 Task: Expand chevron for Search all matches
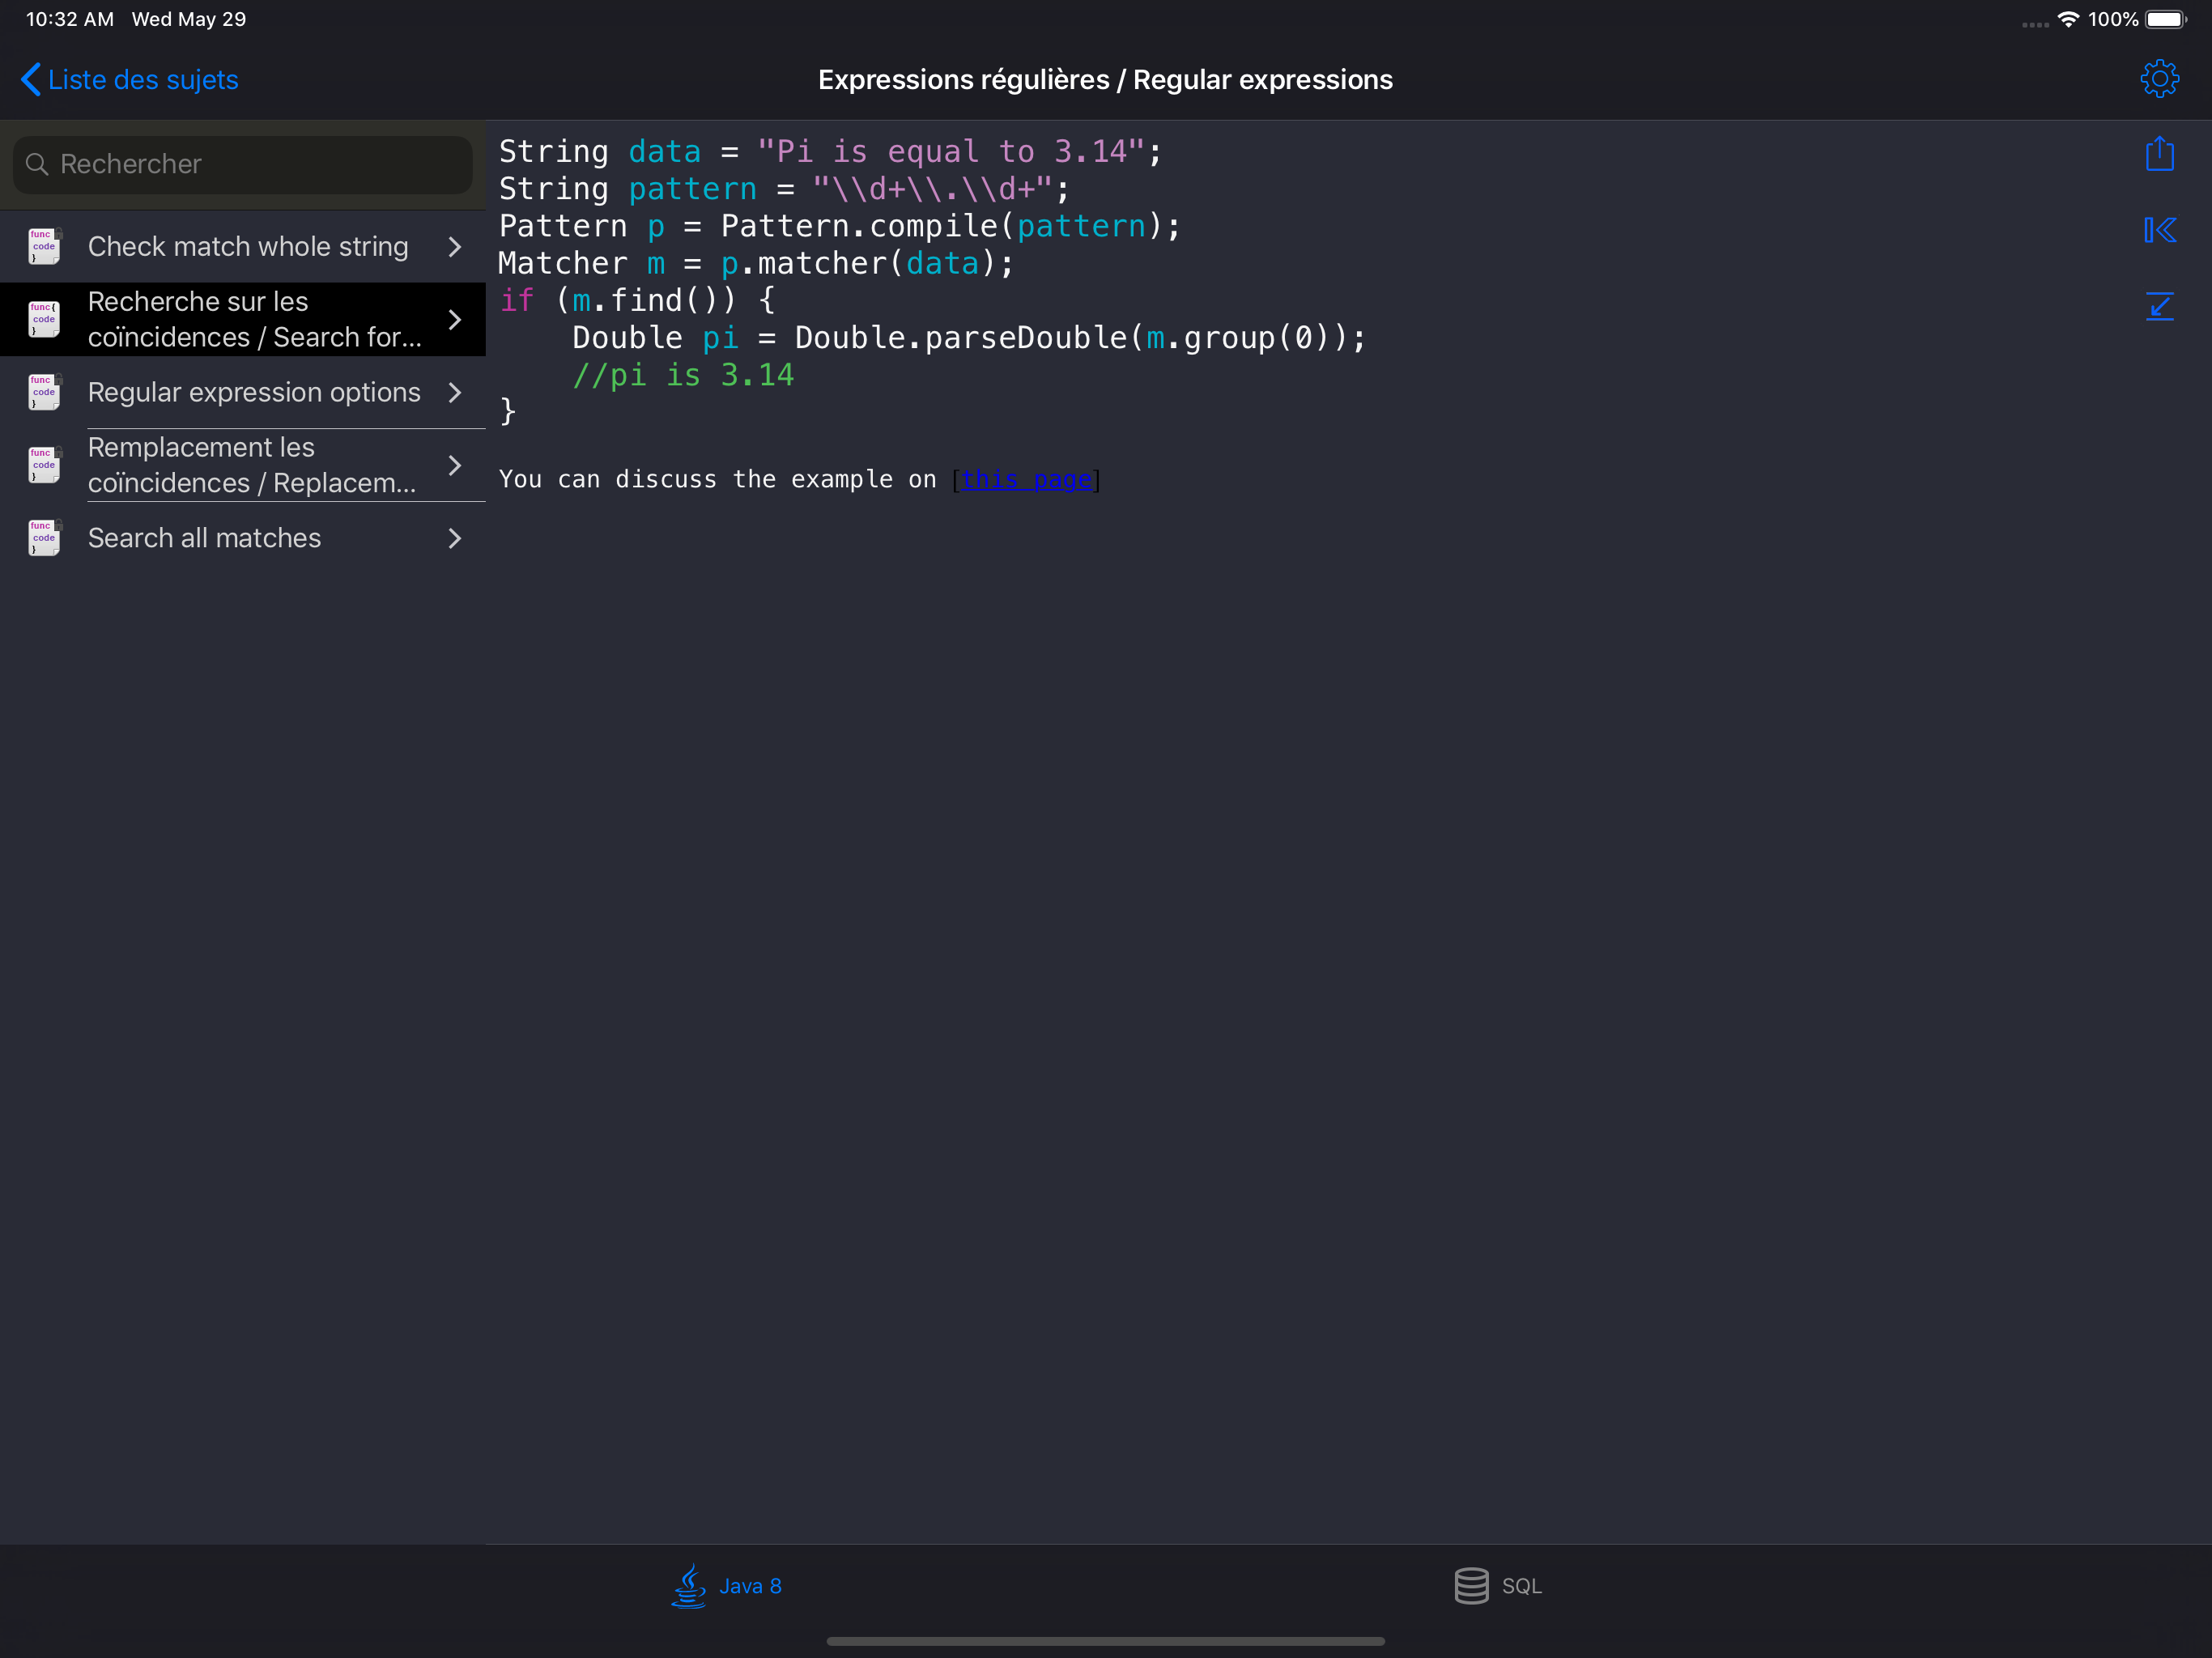click(x=455, y=538)
